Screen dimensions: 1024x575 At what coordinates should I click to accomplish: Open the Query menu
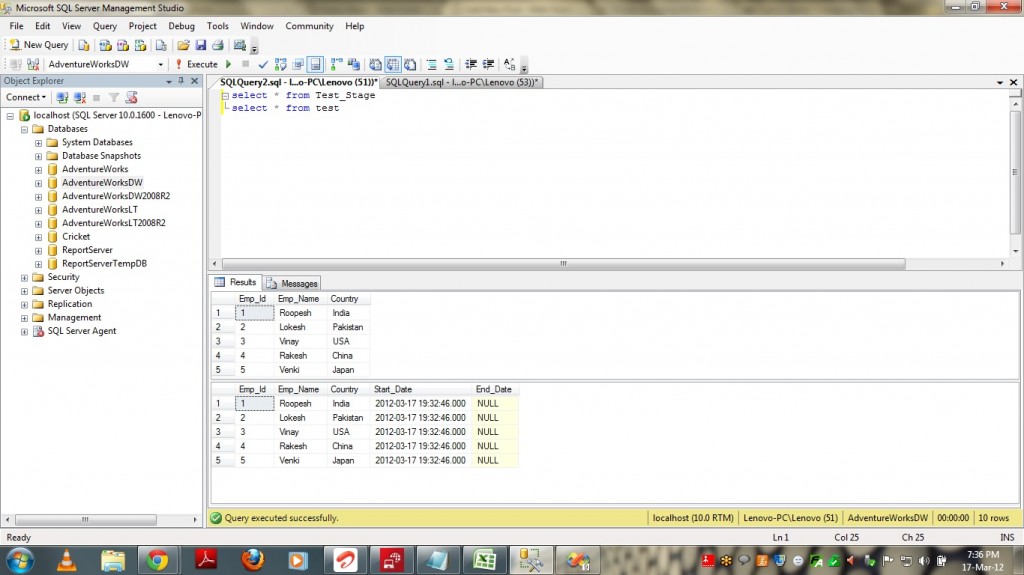[105, 26]
